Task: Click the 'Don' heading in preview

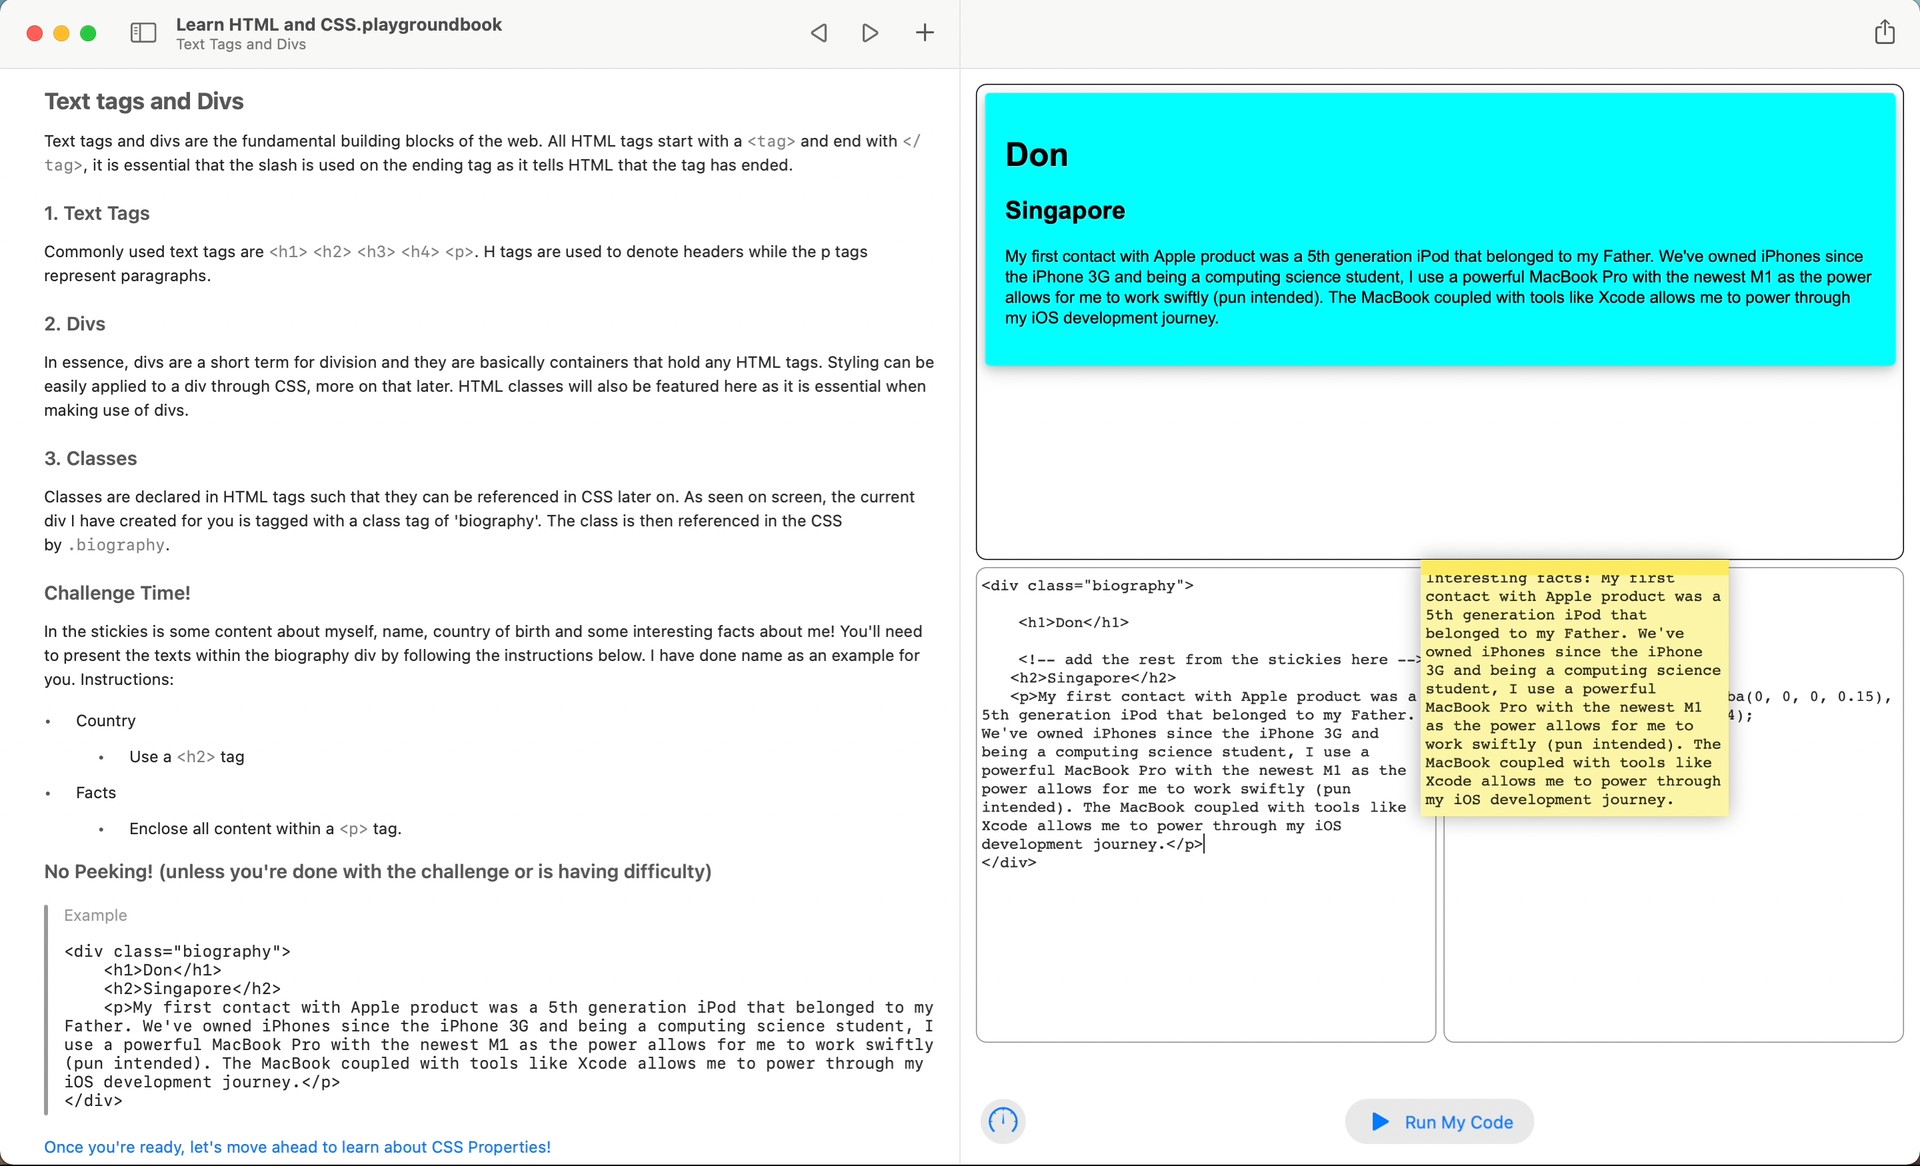Action: [1036, 155]
